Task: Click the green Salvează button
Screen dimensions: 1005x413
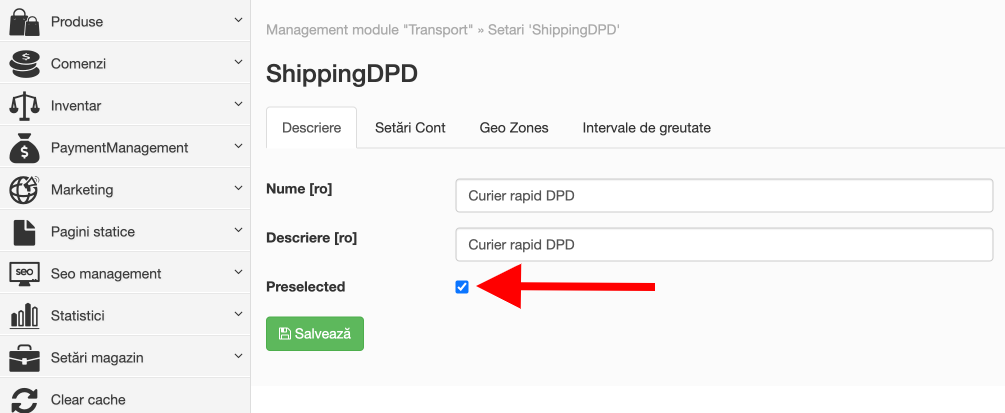Action: [315, 333]
